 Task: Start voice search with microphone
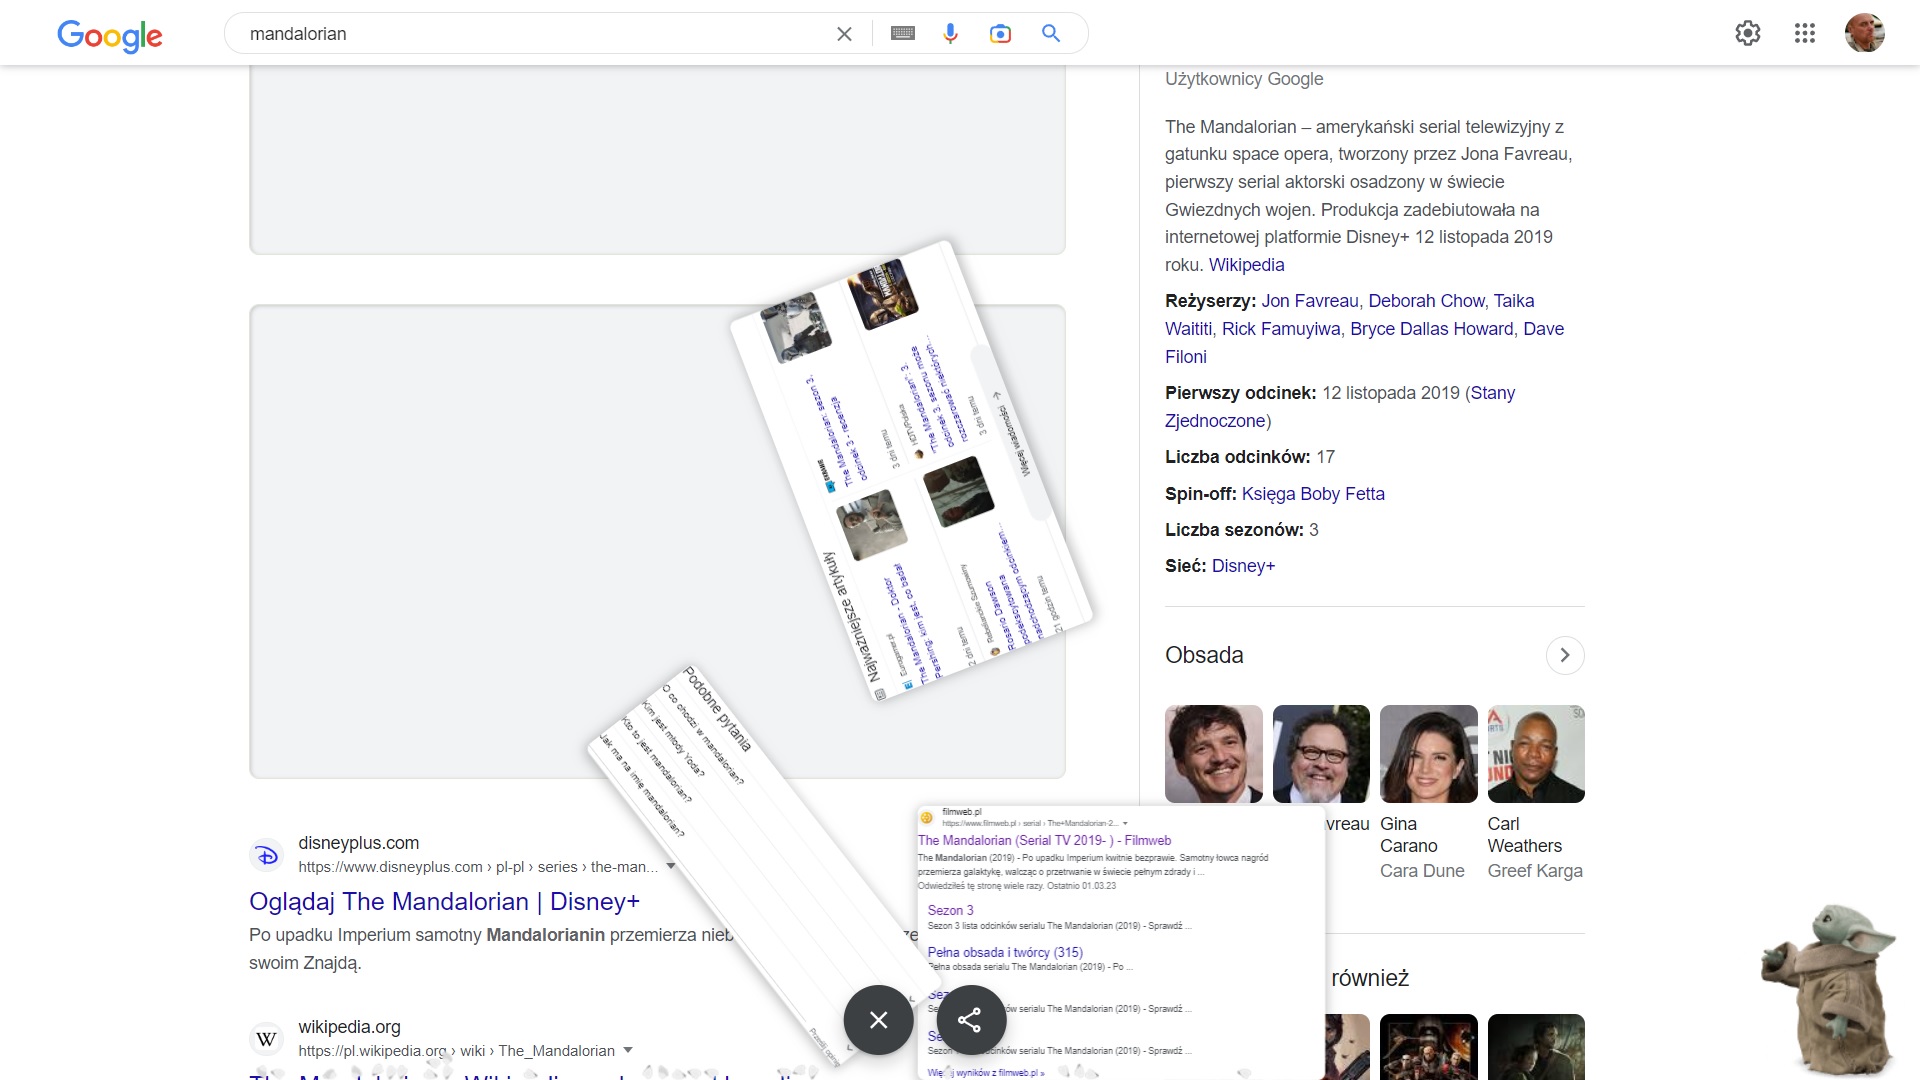coord(950,34)
